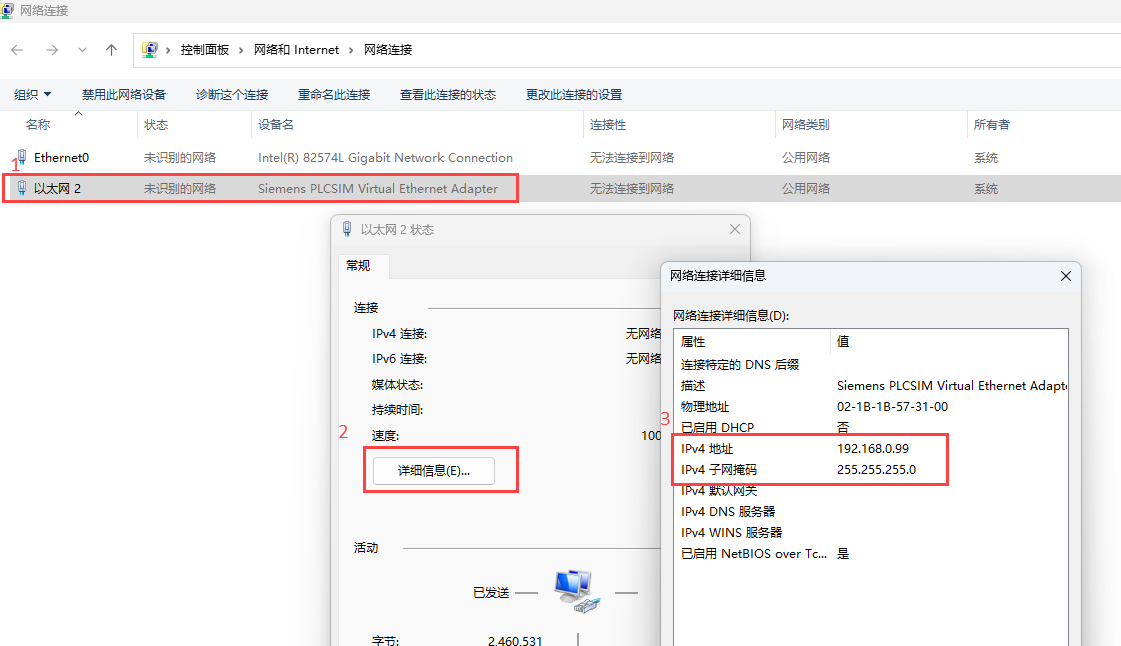Image resolution: width=1121 pixels, height=646 pixels.
Task: Click the control panel icon in address bar
Action: pyautogui.click(x=150, y=50)
